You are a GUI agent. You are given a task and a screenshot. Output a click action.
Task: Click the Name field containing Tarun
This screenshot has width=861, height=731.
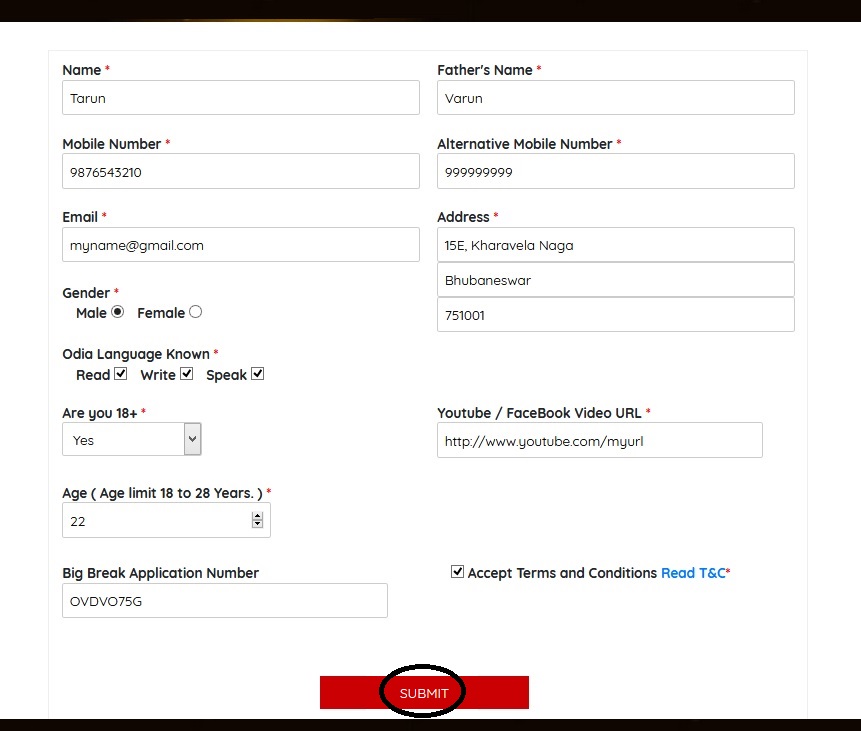point(240,98)
